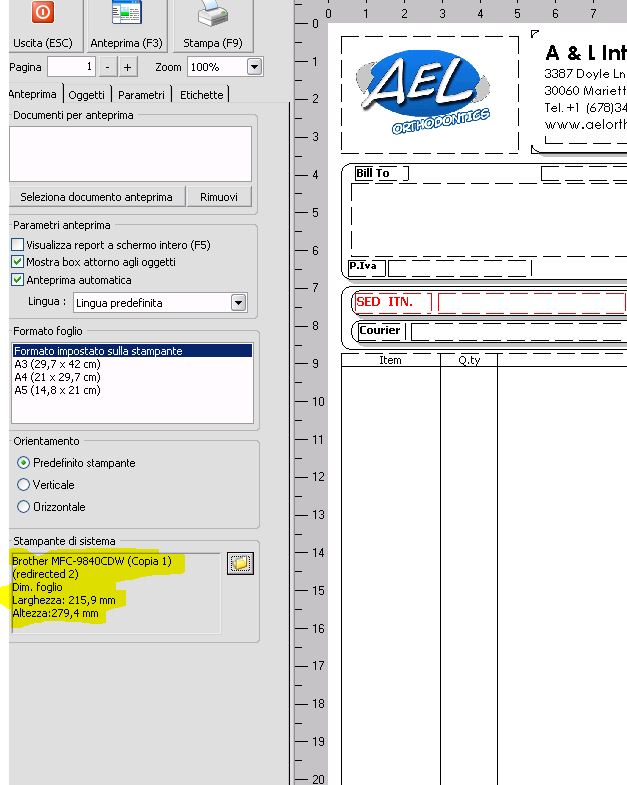Select company address 3387 Doyle Ln text
Viewport: 627px width, 785px height.
pyautogui.click(x=585, y=74)
